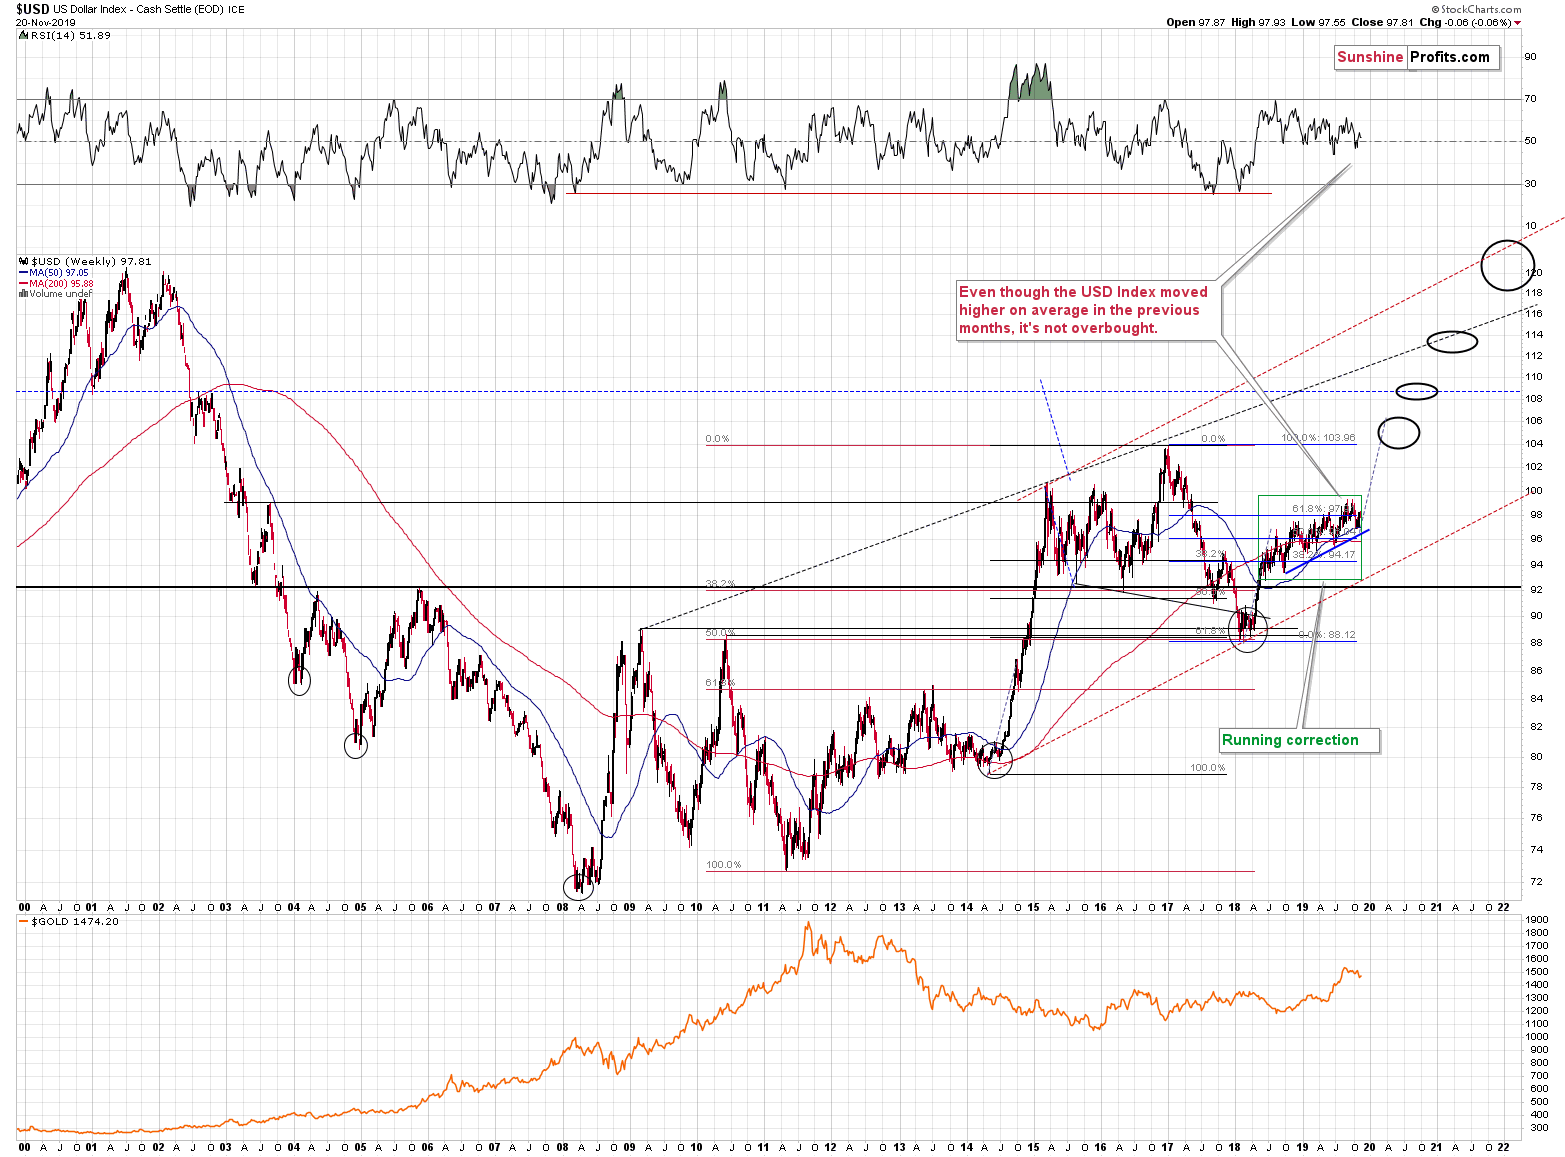Click the Volume undef legend entry
1565x1157 pixels.
coord(55,294)
